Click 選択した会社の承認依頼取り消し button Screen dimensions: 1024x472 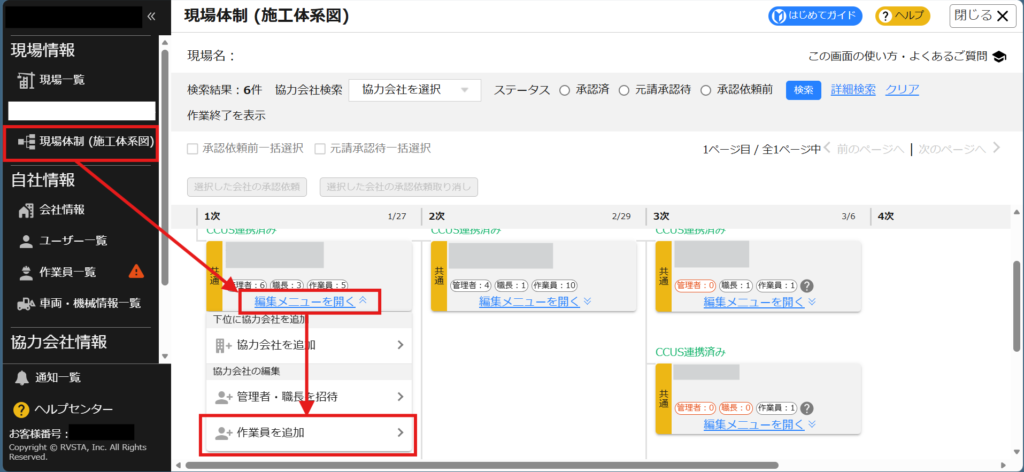399,187
